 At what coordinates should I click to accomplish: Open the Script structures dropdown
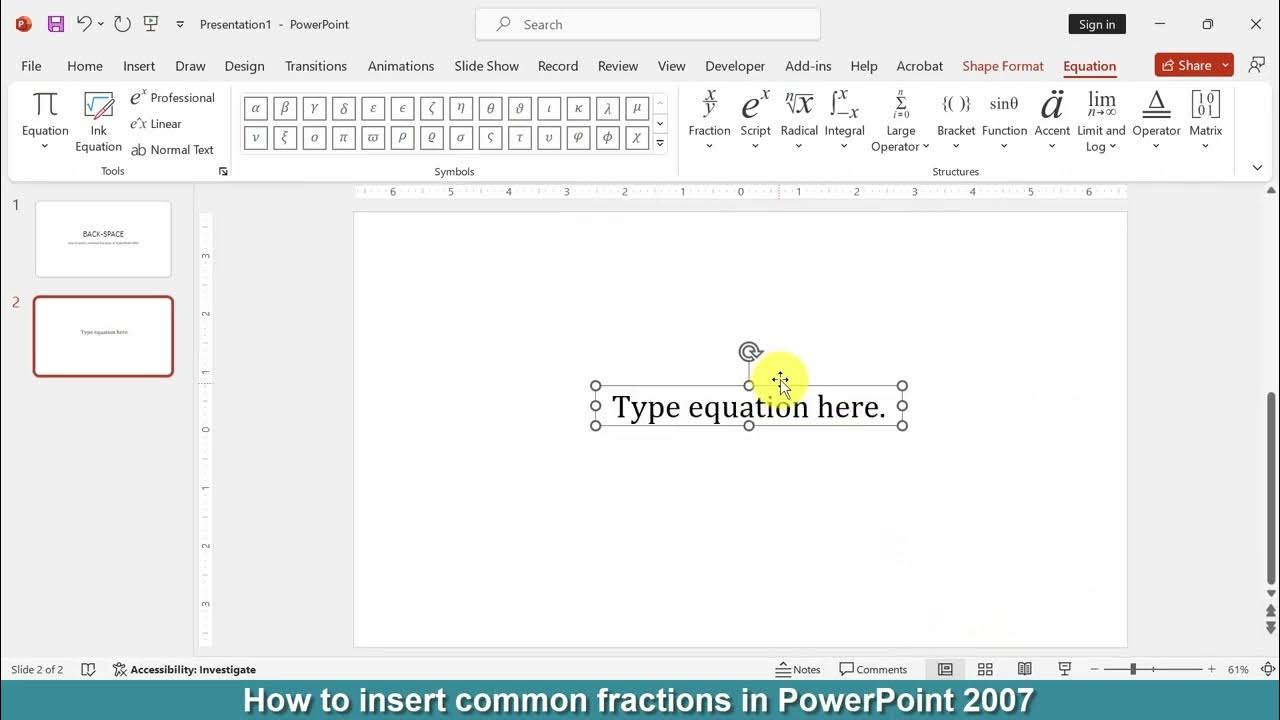coord(755,121)
